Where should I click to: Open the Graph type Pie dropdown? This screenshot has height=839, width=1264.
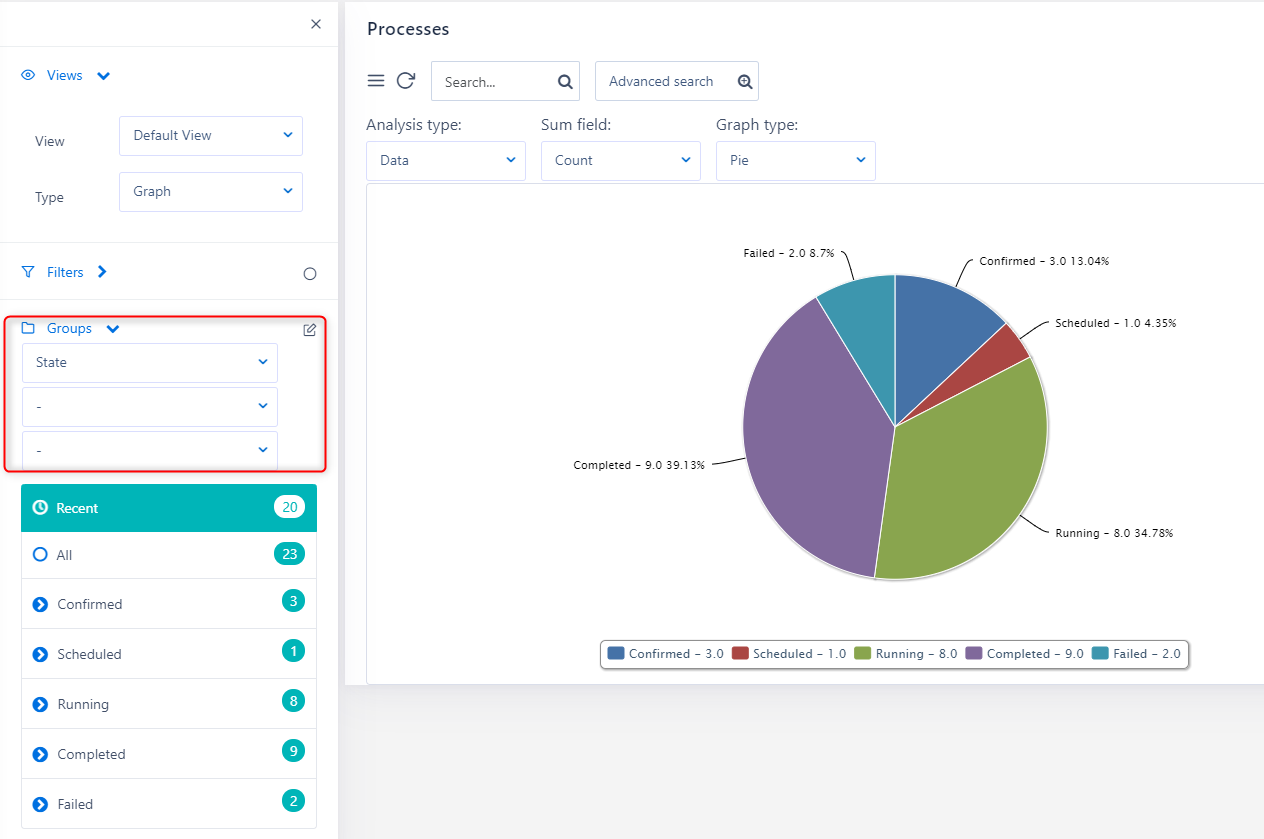[796, 160]
